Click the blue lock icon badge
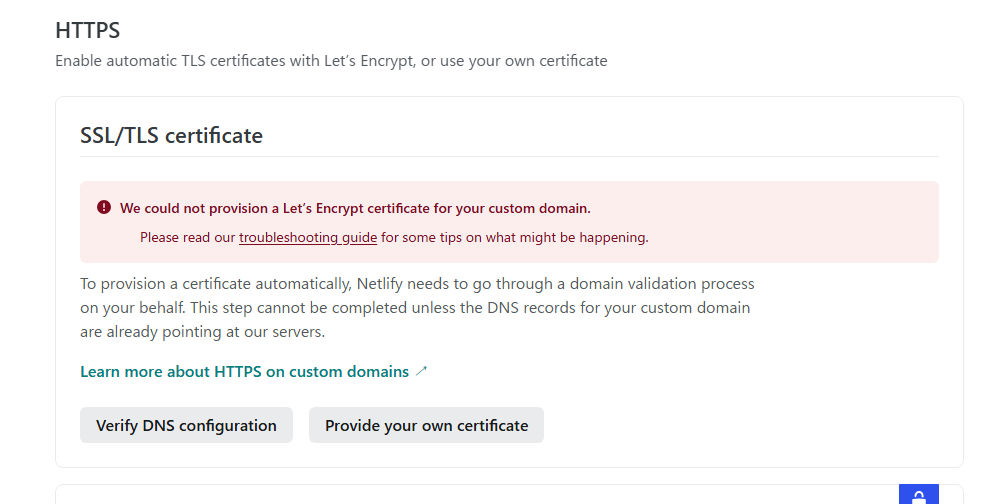 point(918,495)
